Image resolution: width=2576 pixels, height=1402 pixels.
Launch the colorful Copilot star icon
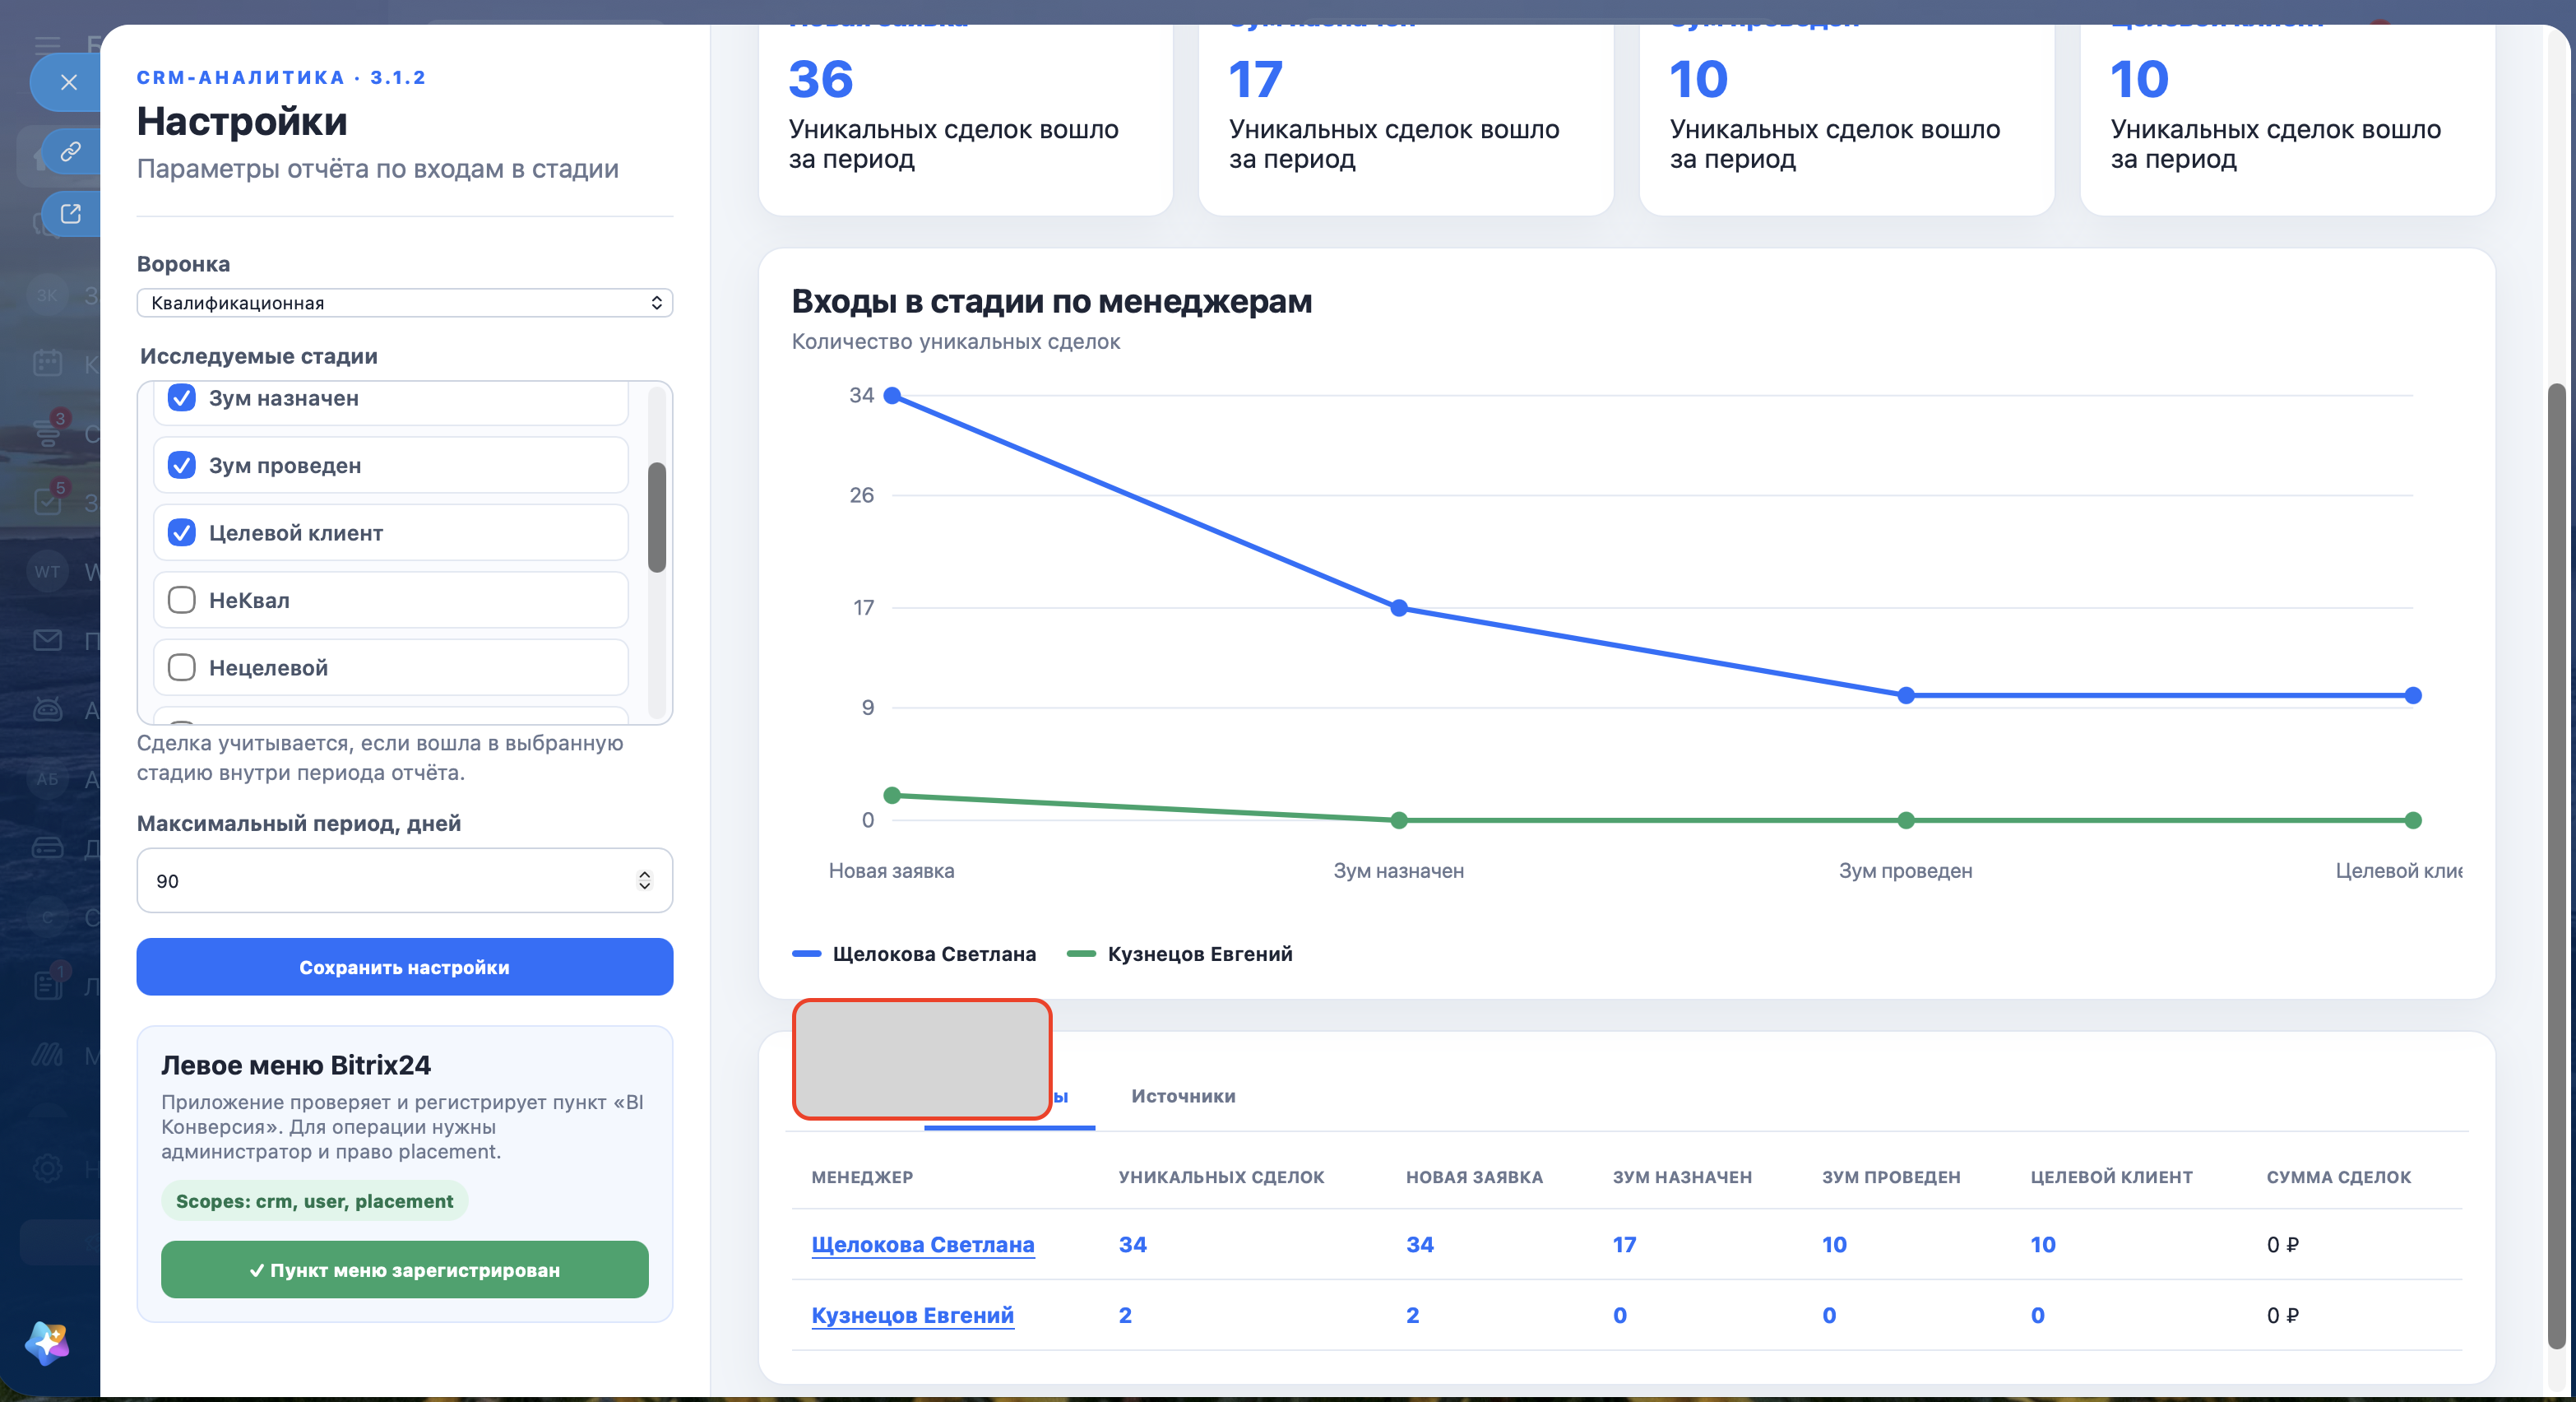click(47, 1343)
